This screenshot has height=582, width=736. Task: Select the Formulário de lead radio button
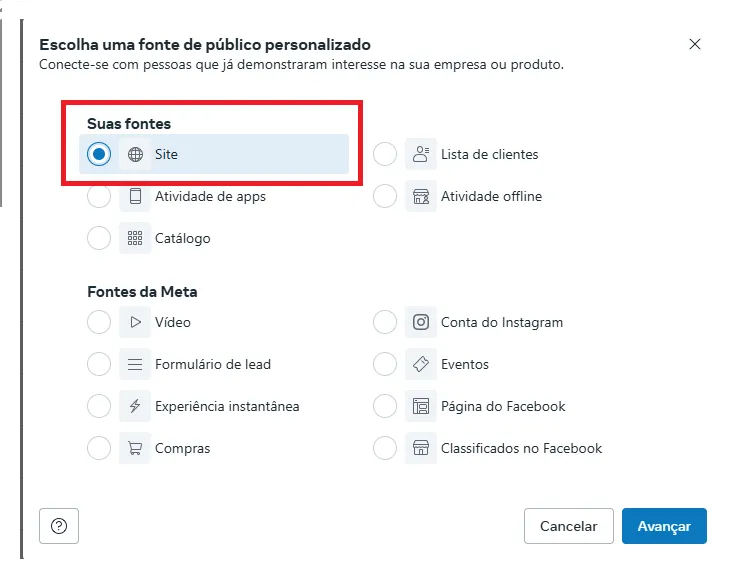(99, 364)
